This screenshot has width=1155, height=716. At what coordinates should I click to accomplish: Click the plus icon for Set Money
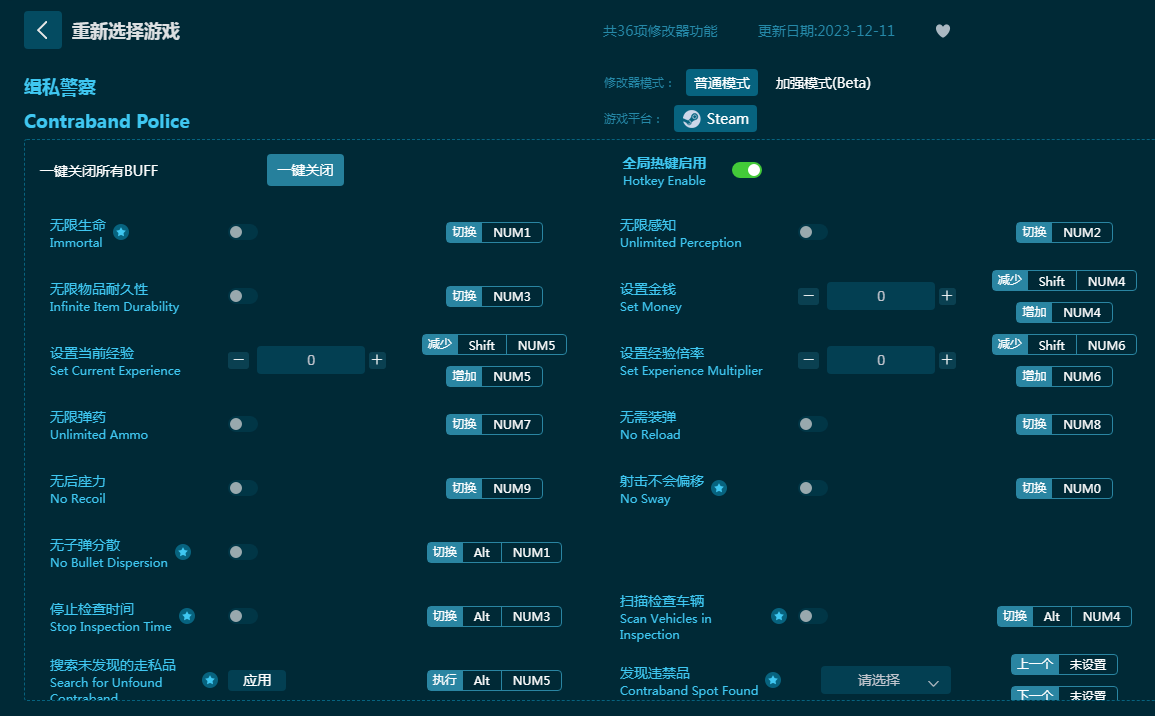click(x=947, y=296)
